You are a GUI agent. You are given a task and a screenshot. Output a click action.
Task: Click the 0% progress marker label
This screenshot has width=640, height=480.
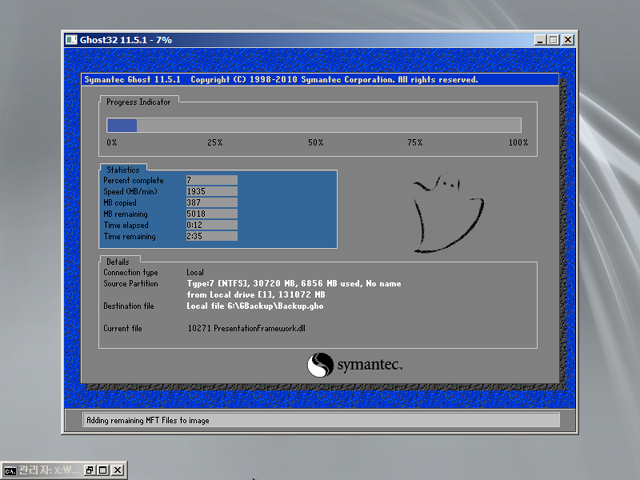111,142
